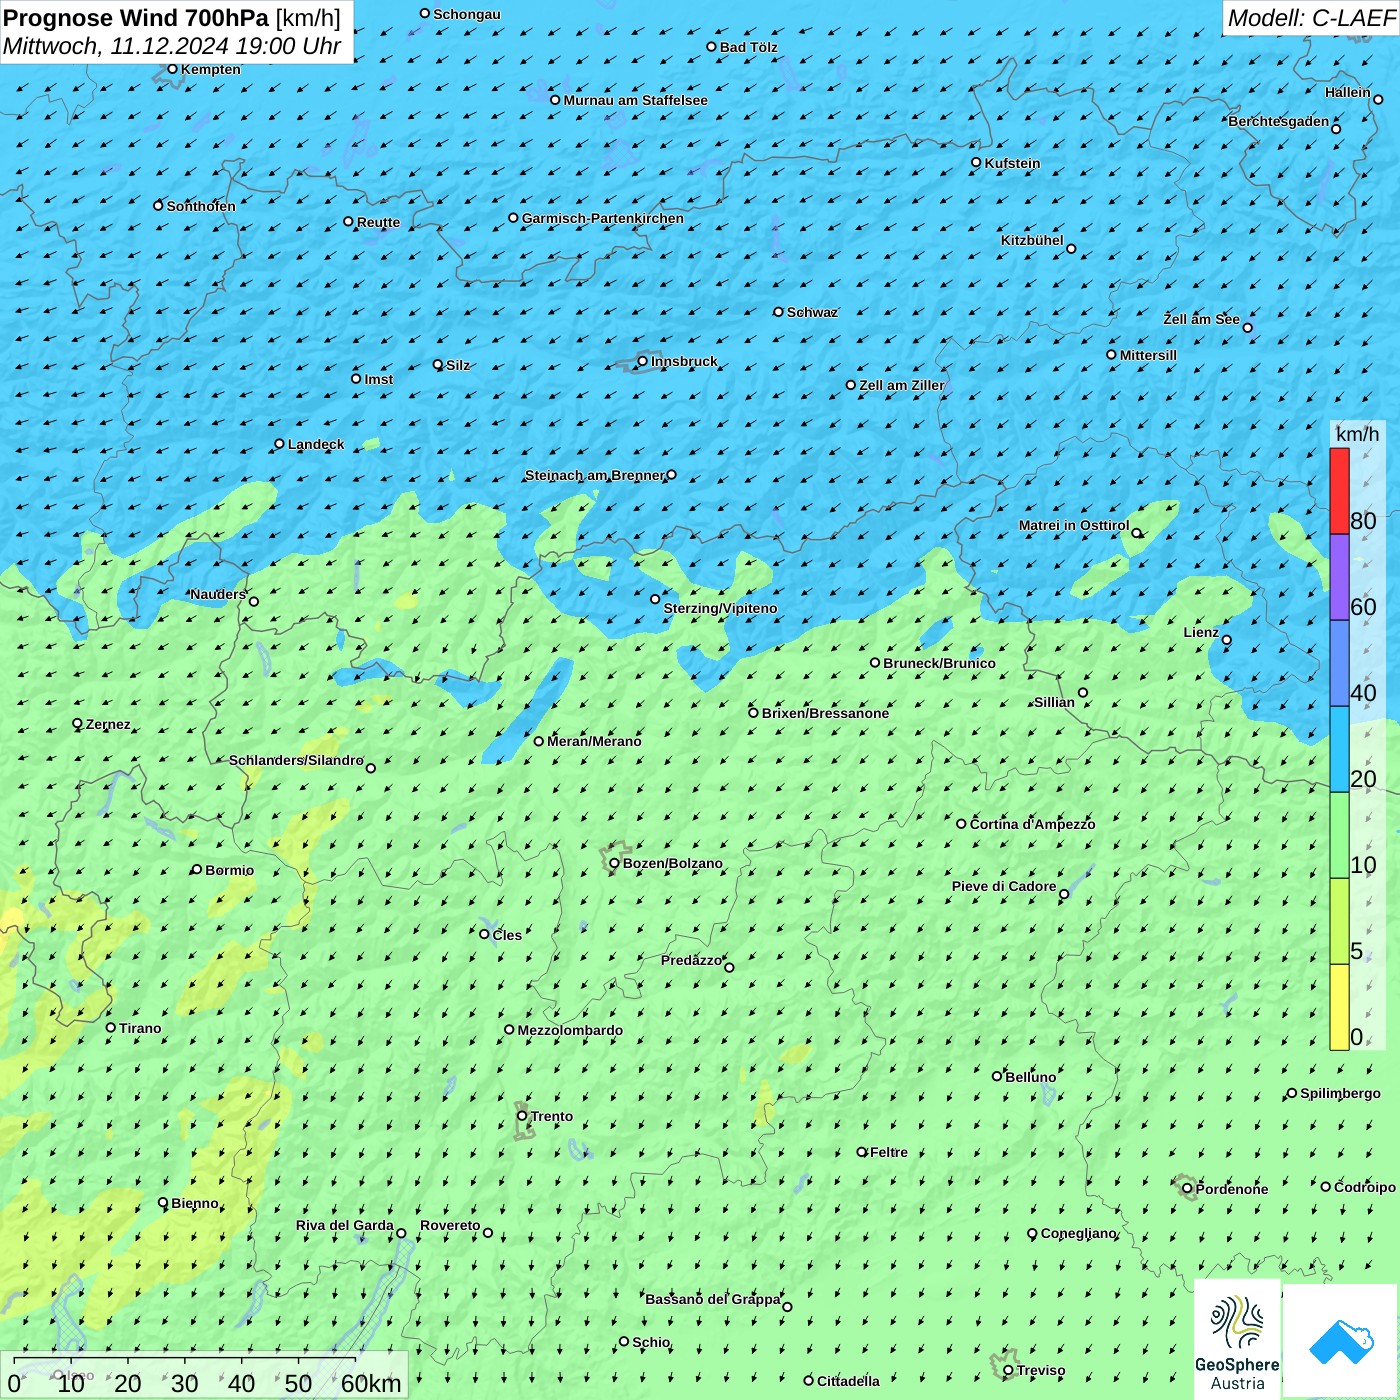Select the red 80 km/h legend color

coord(1339,491)
